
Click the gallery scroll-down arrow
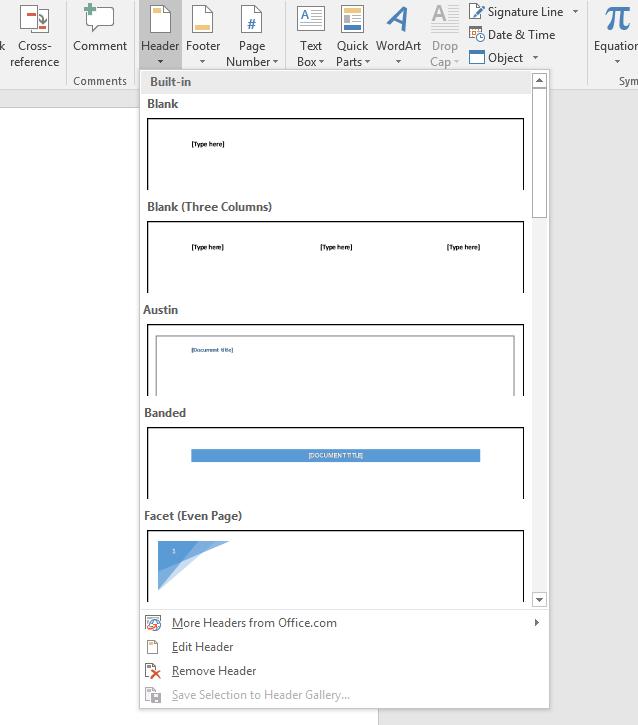(539, 600)
